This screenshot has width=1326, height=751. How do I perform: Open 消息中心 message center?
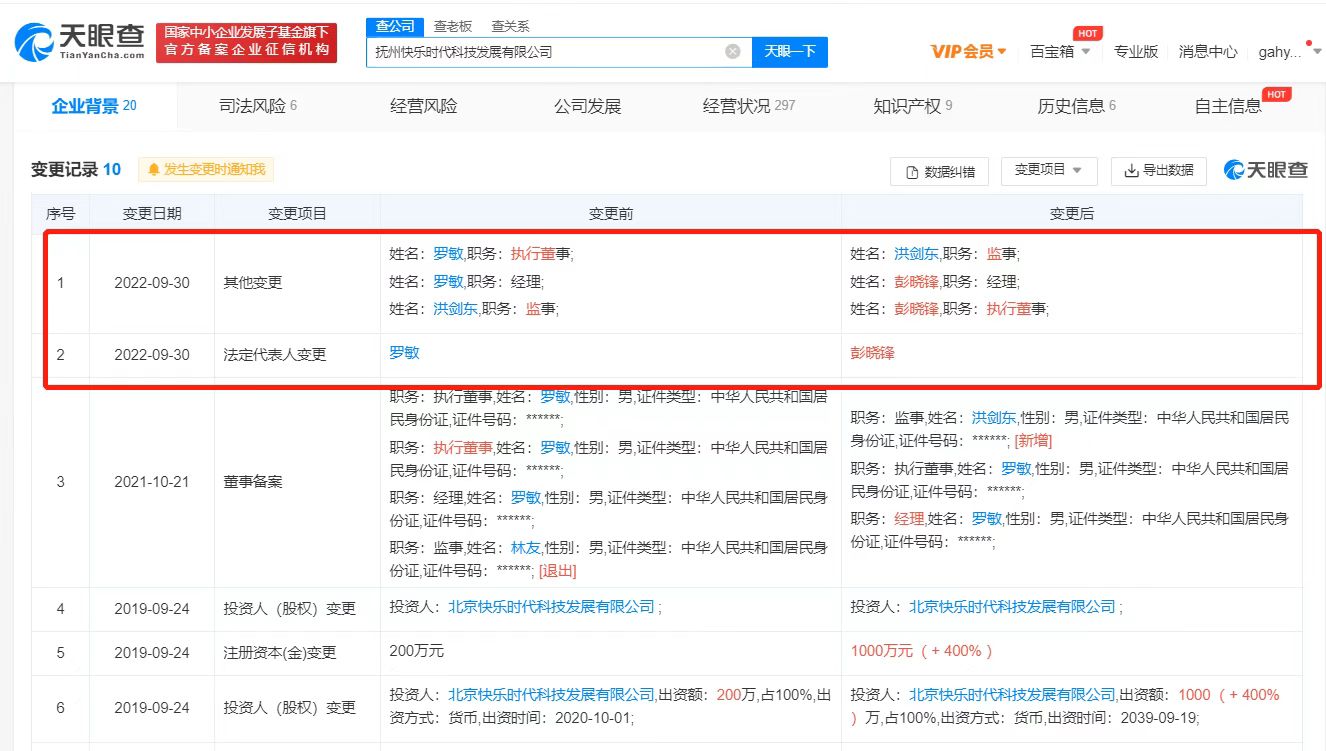[1207, 52]
